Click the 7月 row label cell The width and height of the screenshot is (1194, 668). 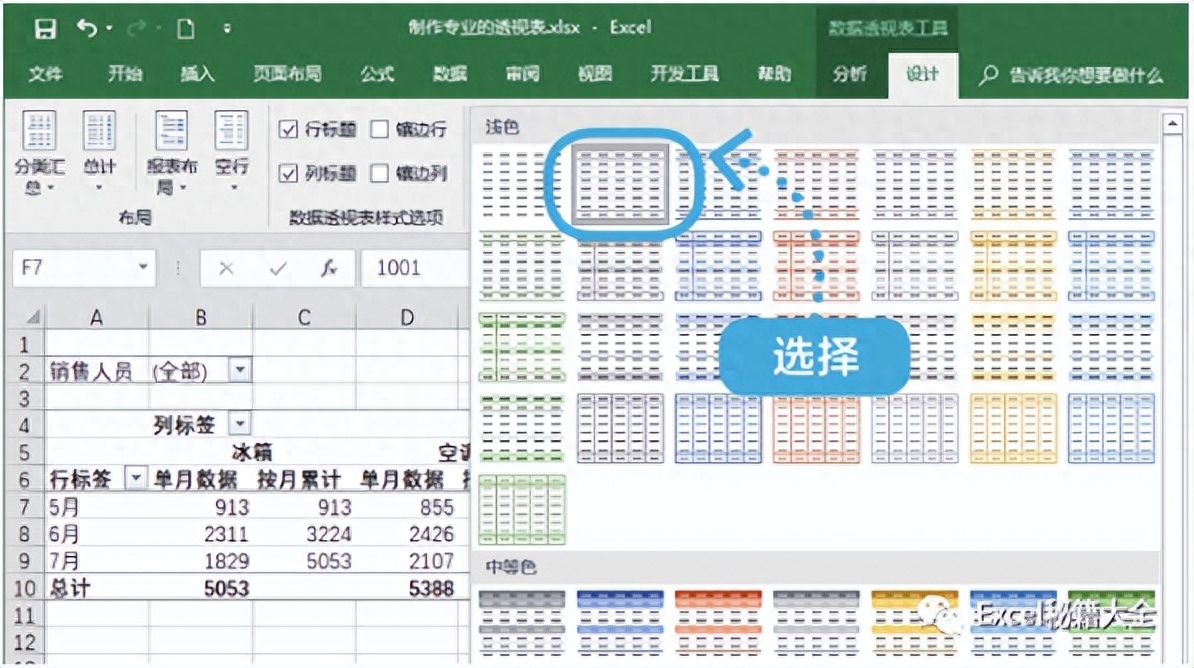[x=97, y=561]
